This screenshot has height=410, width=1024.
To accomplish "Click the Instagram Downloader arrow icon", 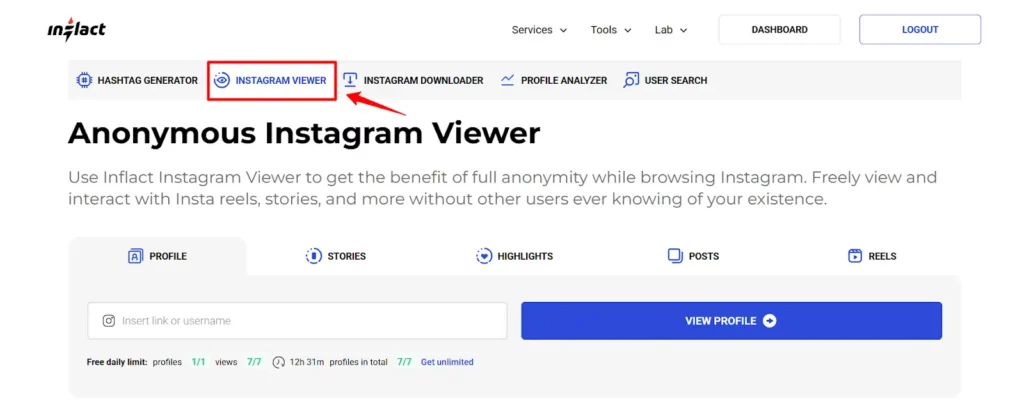I will point(351,80).
